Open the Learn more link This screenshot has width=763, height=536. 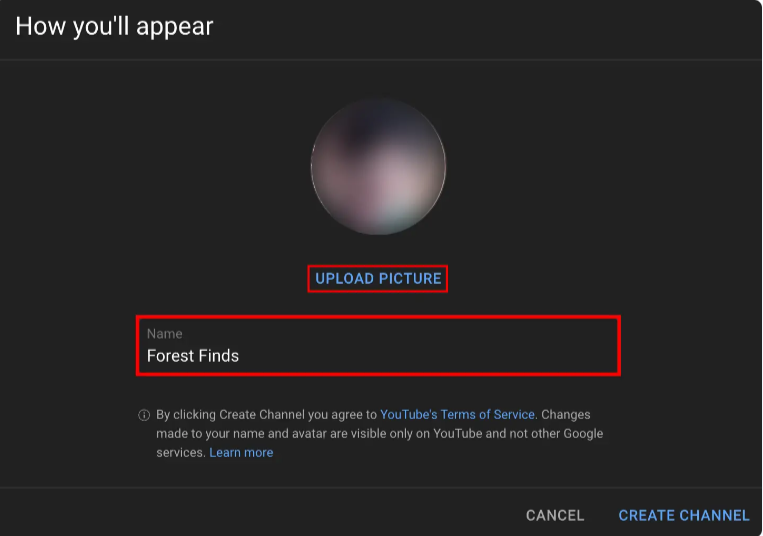click(x=241, y=452)
